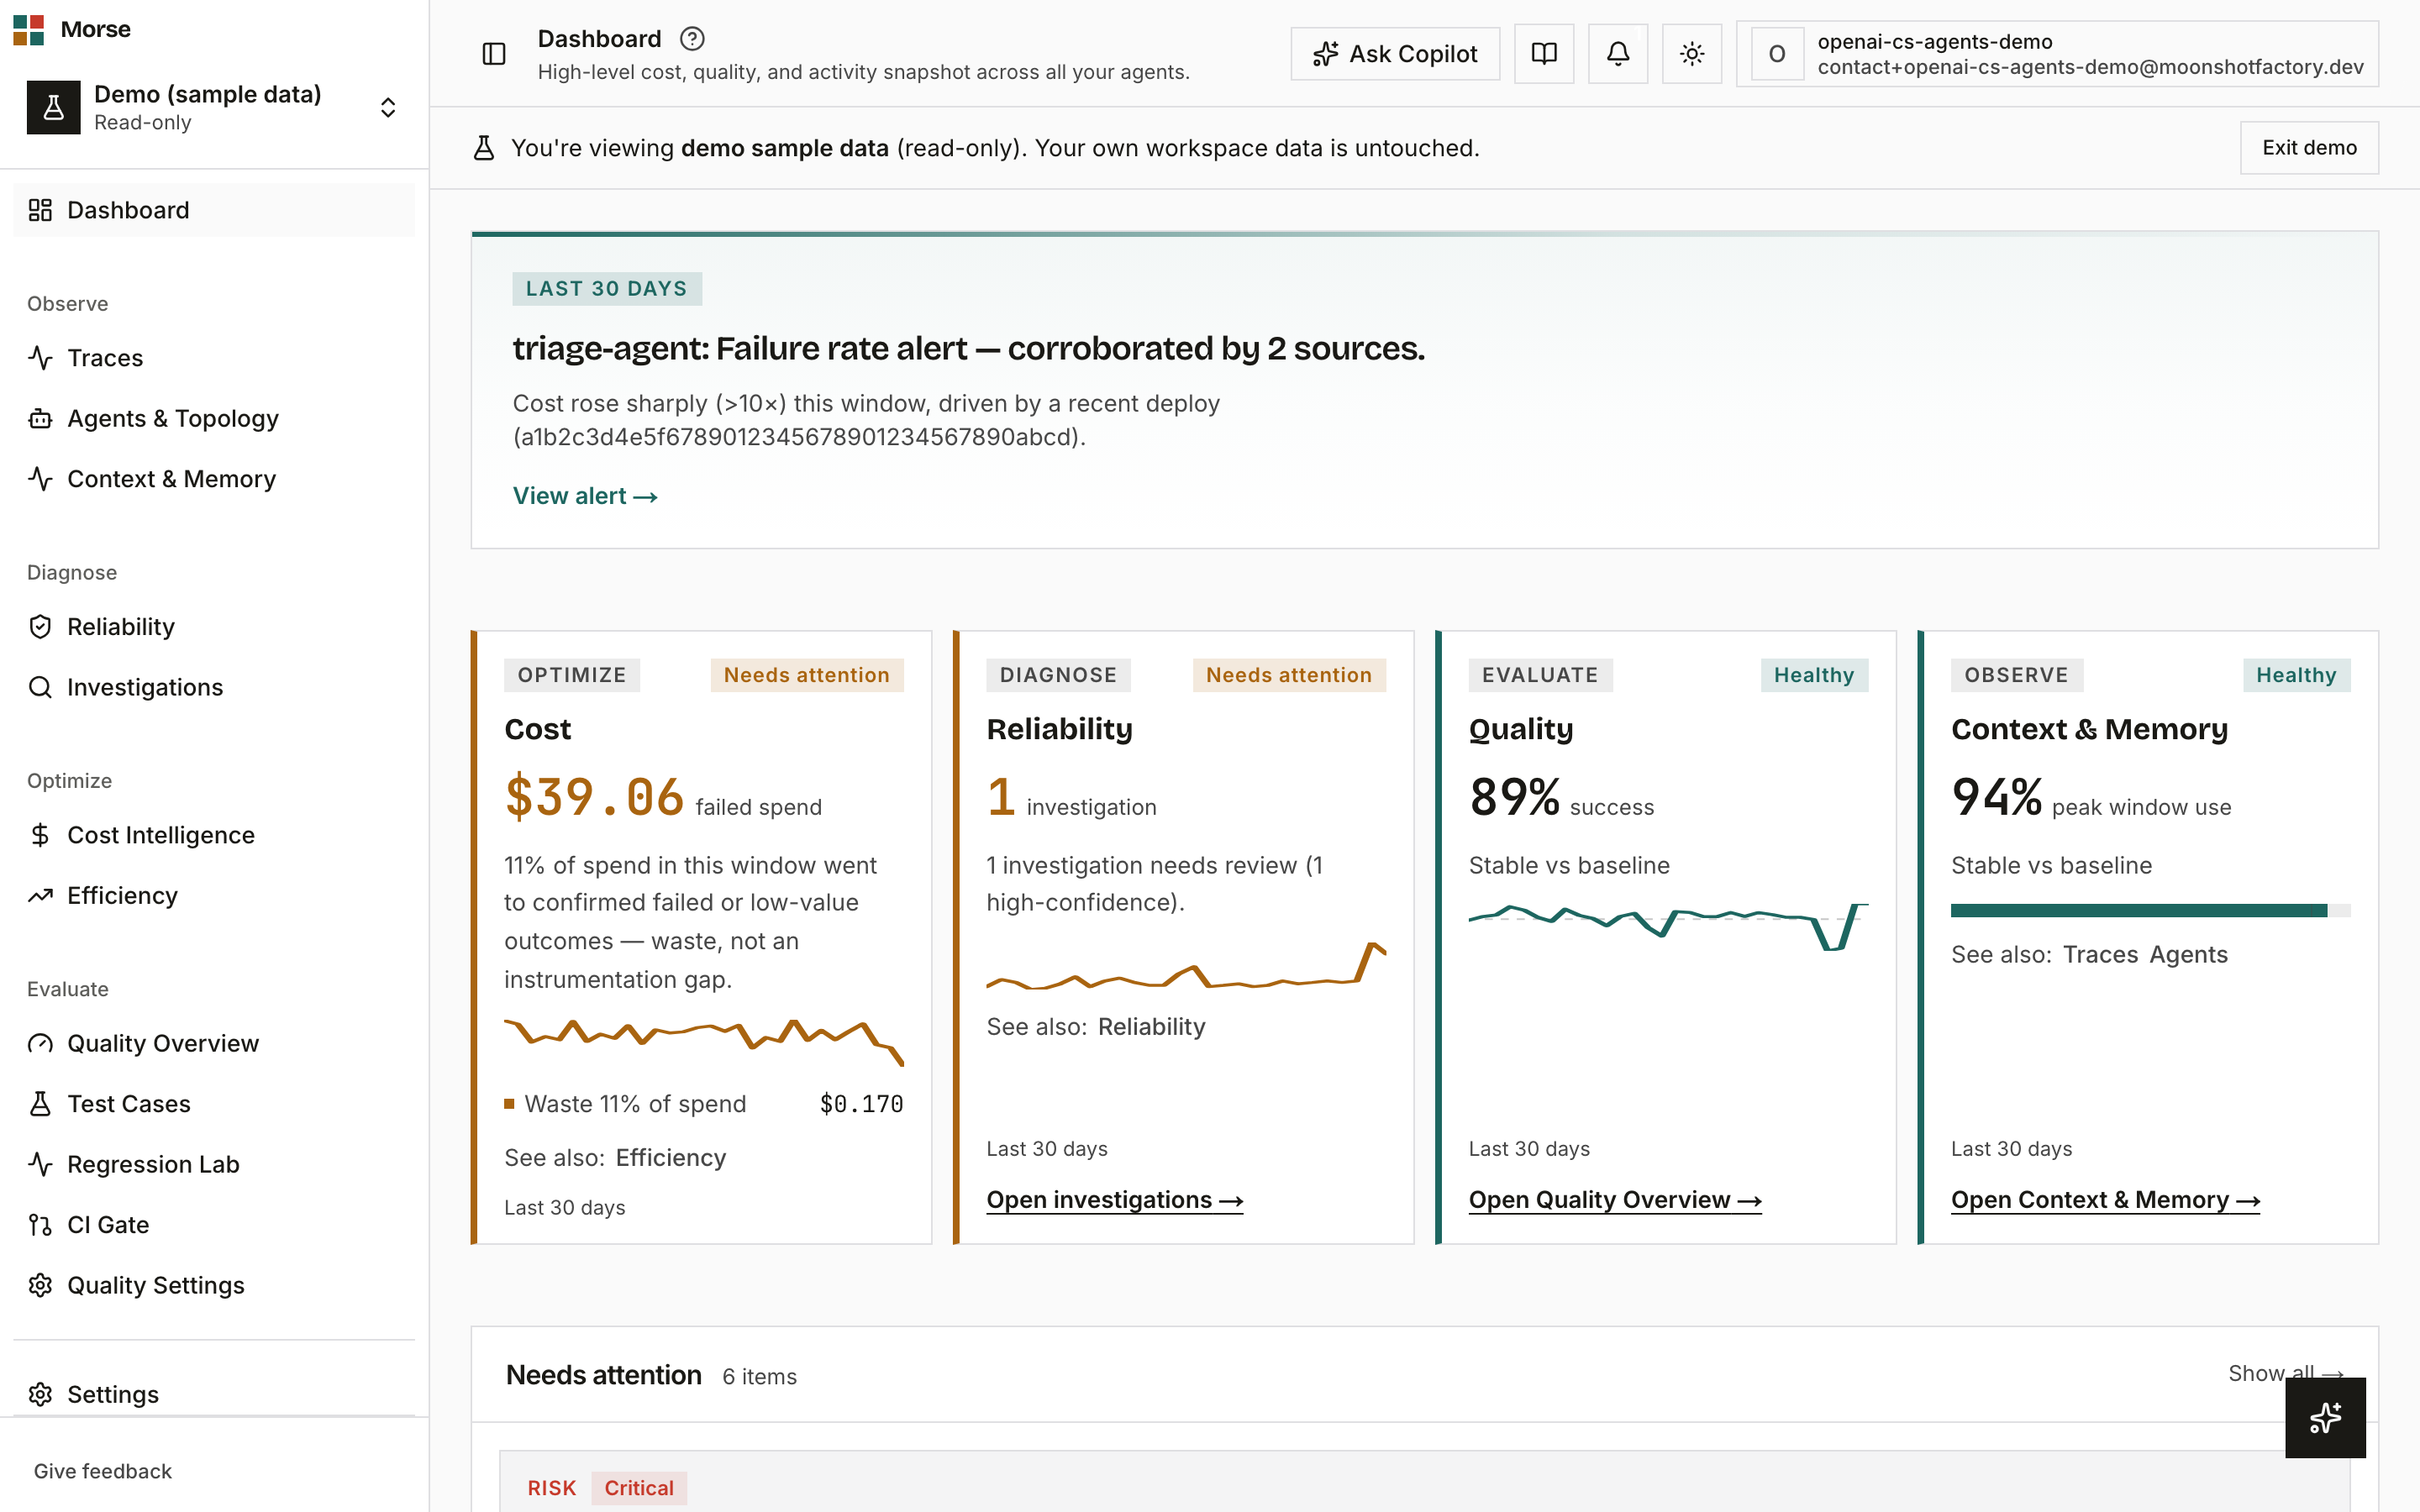
Task: Click the Reliability card Needs attention badge
Action: coord(1289,675)
